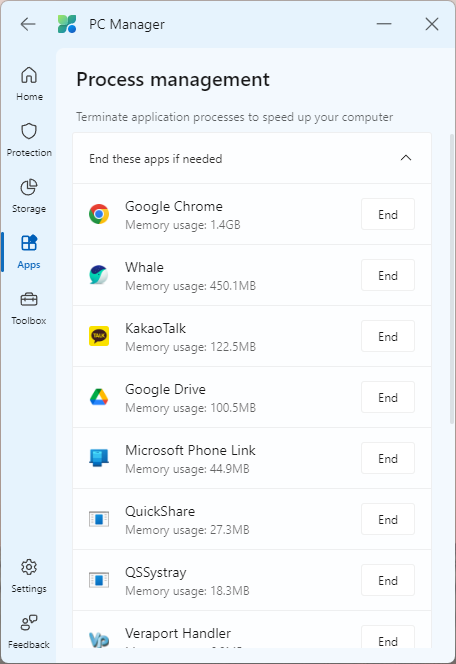Screen dimensions: 456x664
Task: Click the Google Chrome app icon
Action: click(x=99, y=214)
